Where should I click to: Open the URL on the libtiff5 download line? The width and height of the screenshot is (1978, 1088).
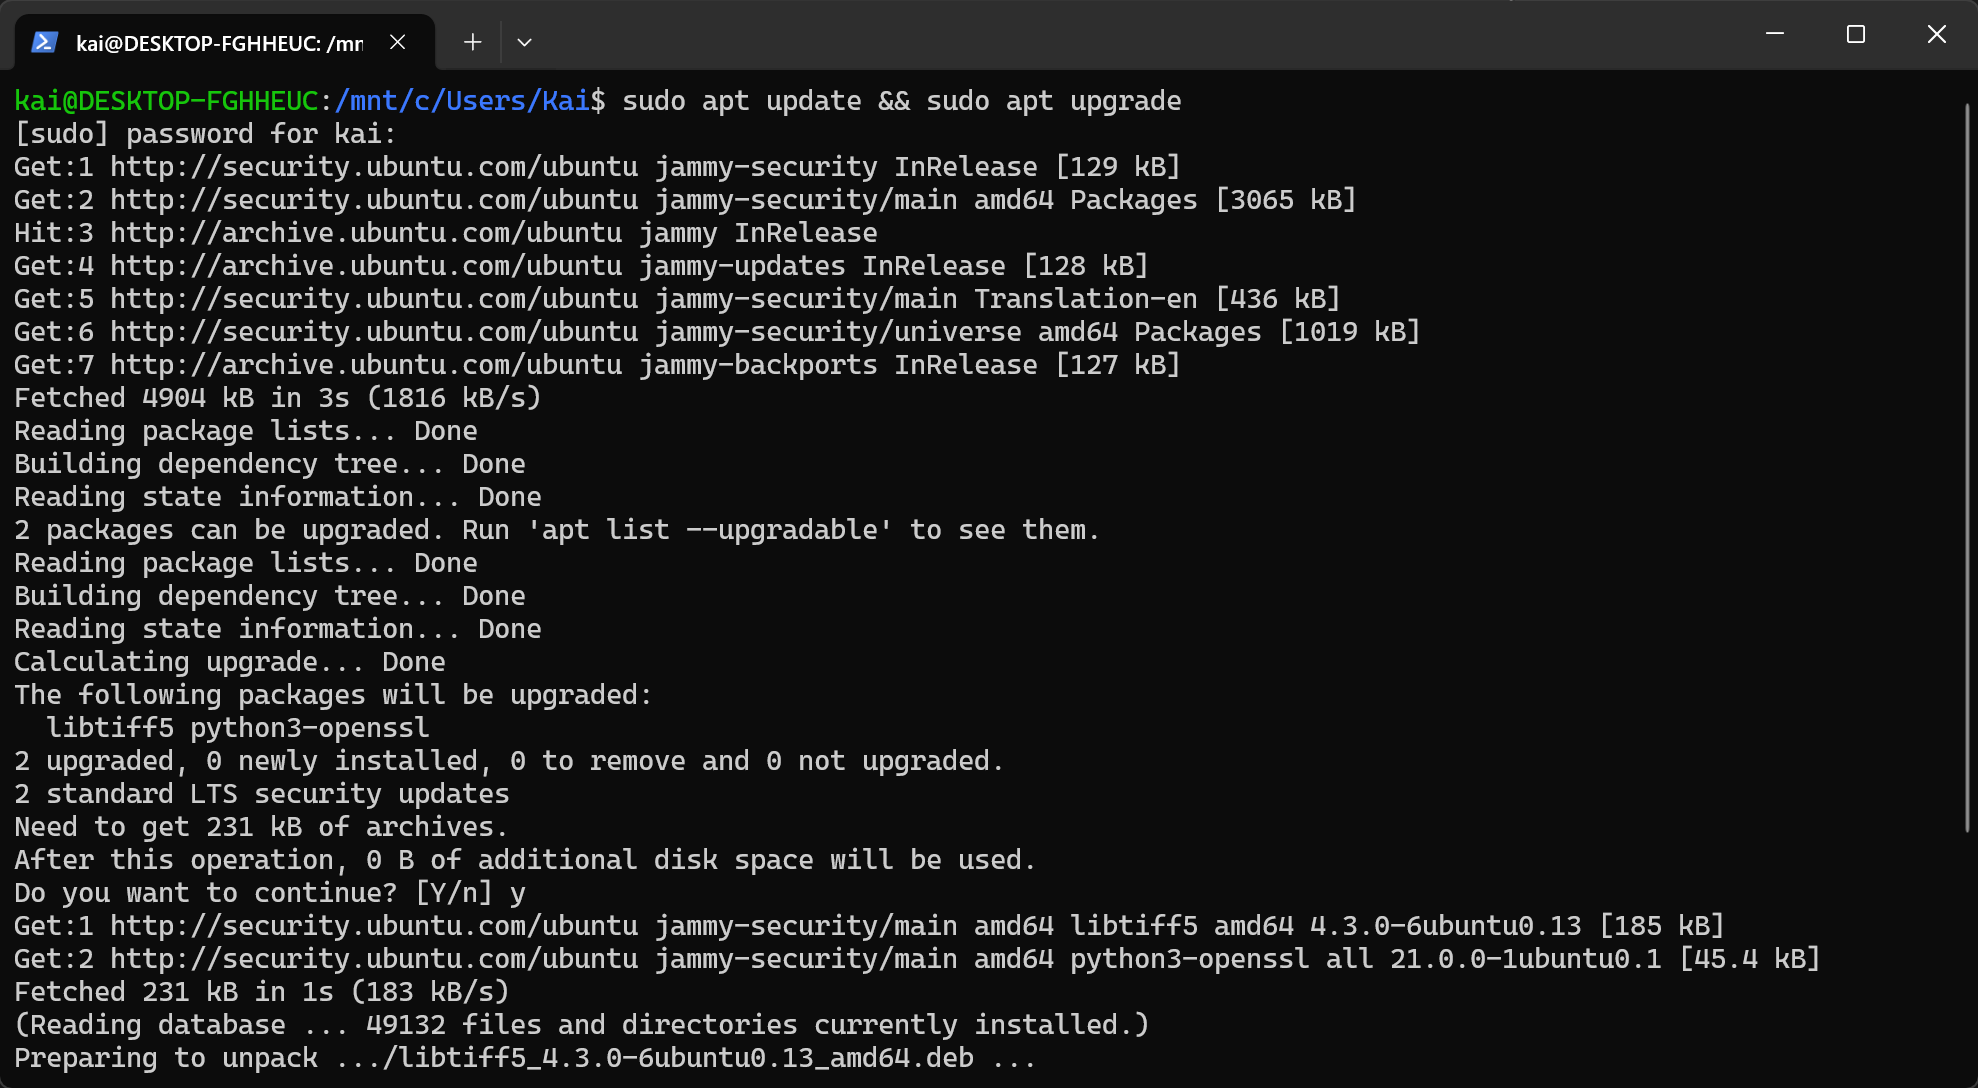[373, 926]
